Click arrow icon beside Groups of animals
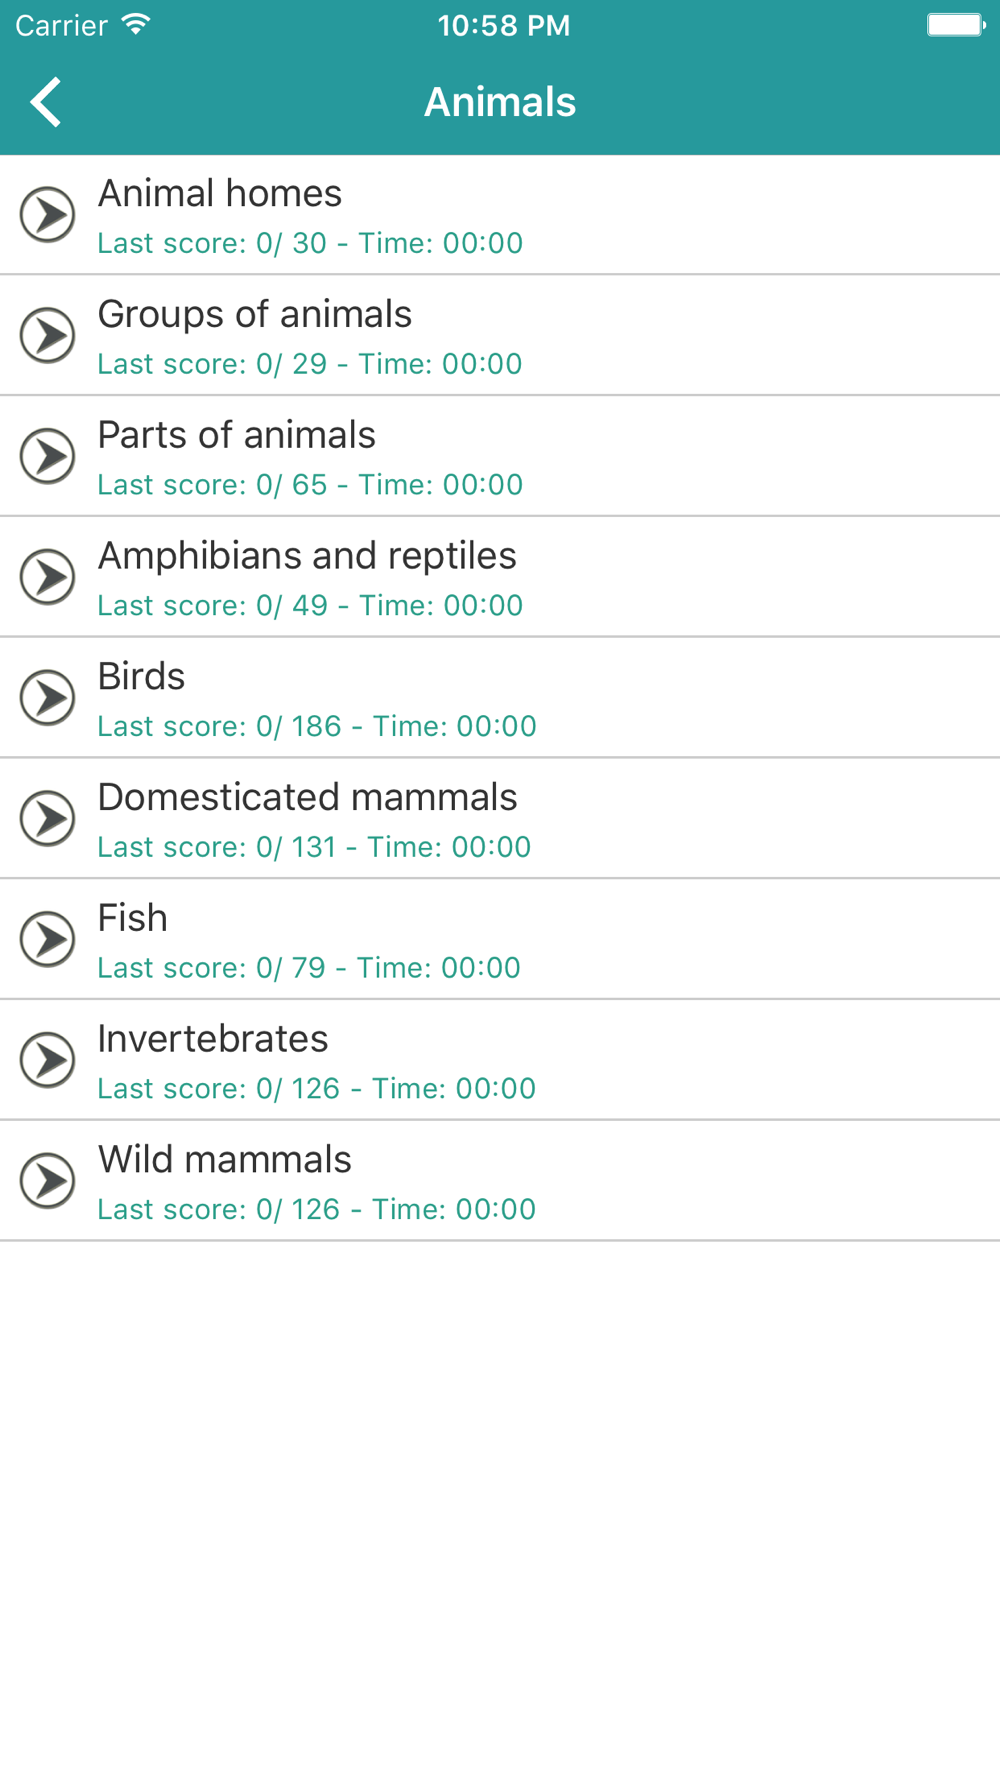1000x1778 pixels. (x=48, y=335)
